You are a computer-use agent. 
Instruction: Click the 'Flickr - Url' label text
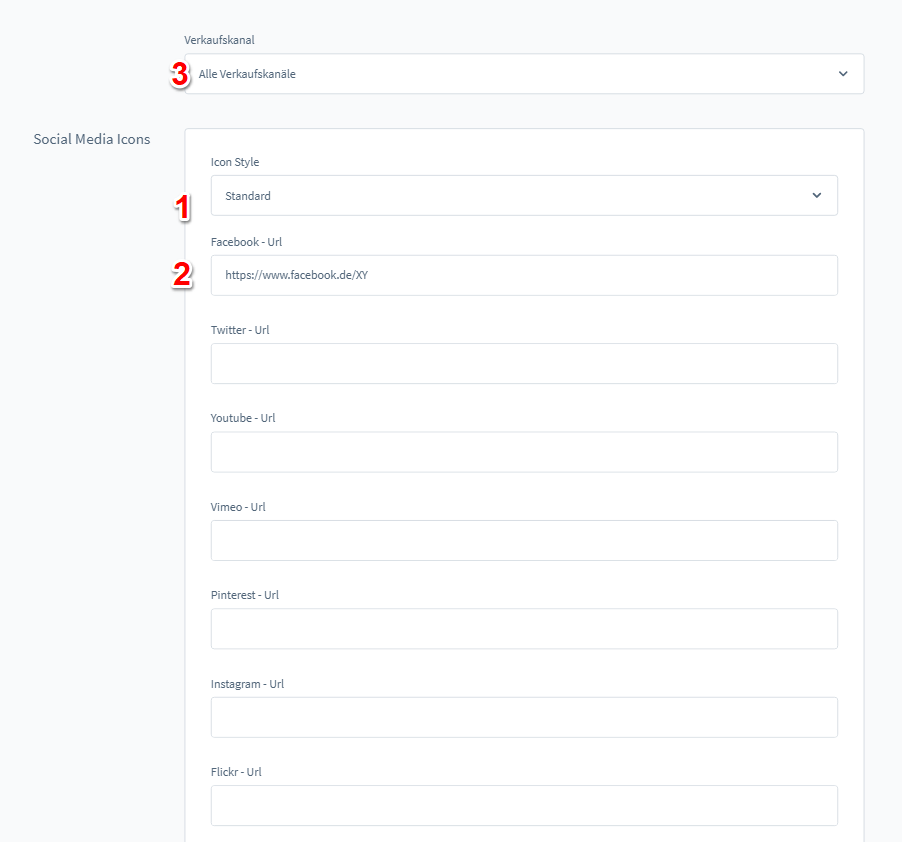[236, 772]
